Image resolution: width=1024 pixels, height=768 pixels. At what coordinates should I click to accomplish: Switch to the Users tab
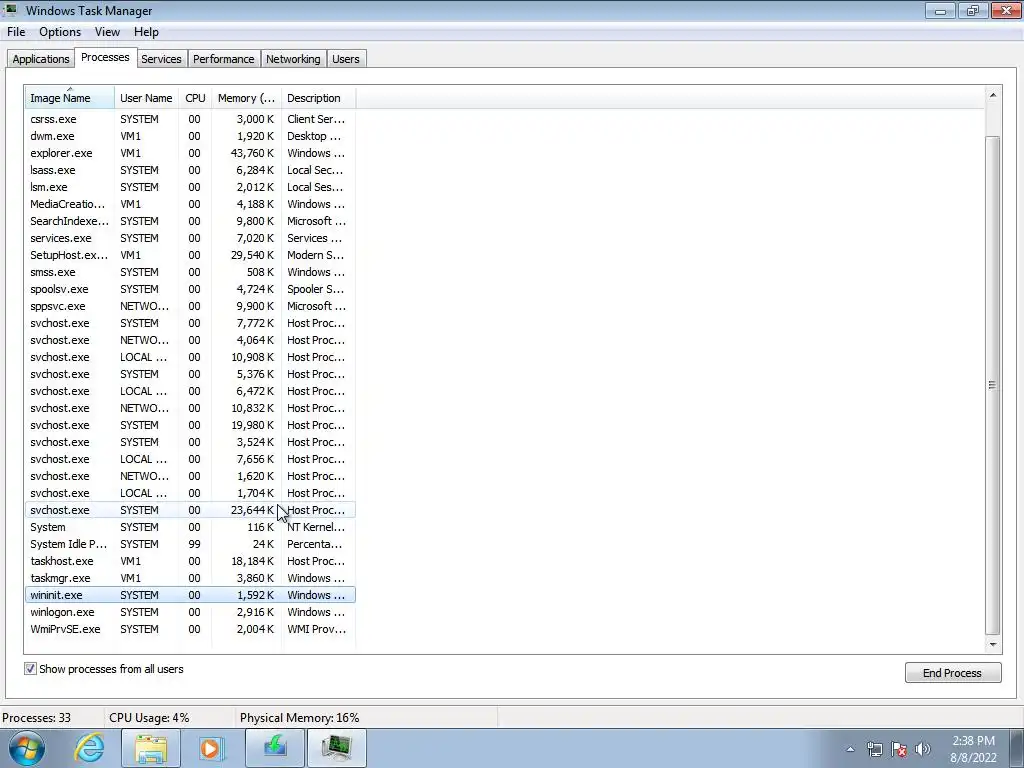coord(345,59)
